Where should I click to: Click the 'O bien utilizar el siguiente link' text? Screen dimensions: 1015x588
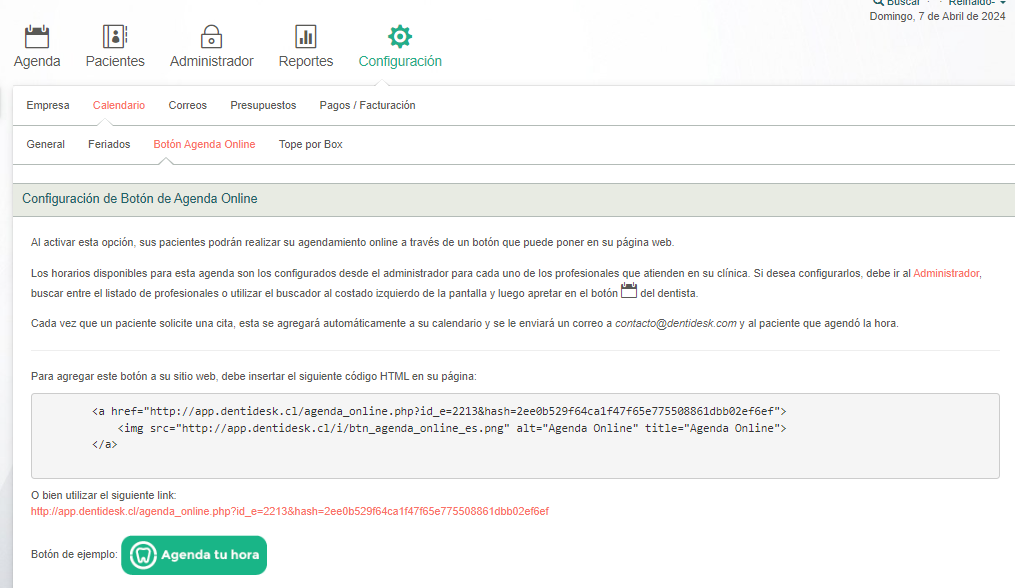point(104,495)
